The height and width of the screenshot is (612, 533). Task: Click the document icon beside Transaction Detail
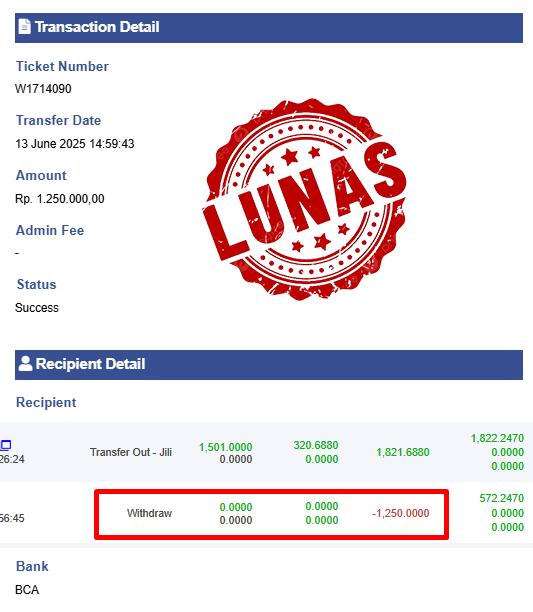[x=24, y=27]
